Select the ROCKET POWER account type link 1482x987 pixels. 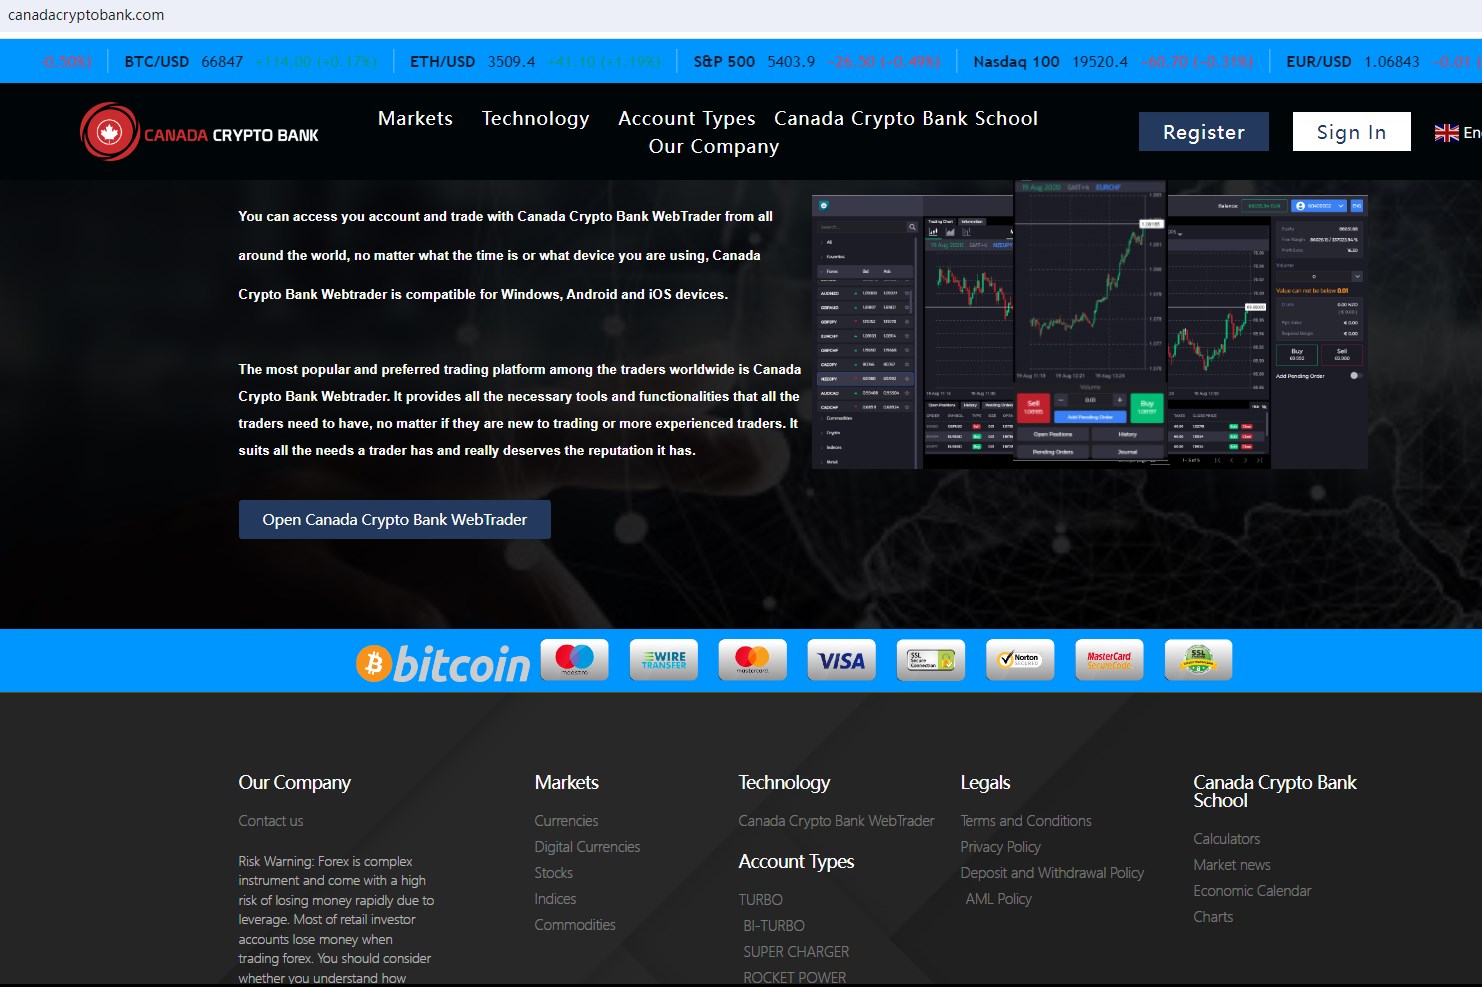pyautogui.click(x=795, y=978)
